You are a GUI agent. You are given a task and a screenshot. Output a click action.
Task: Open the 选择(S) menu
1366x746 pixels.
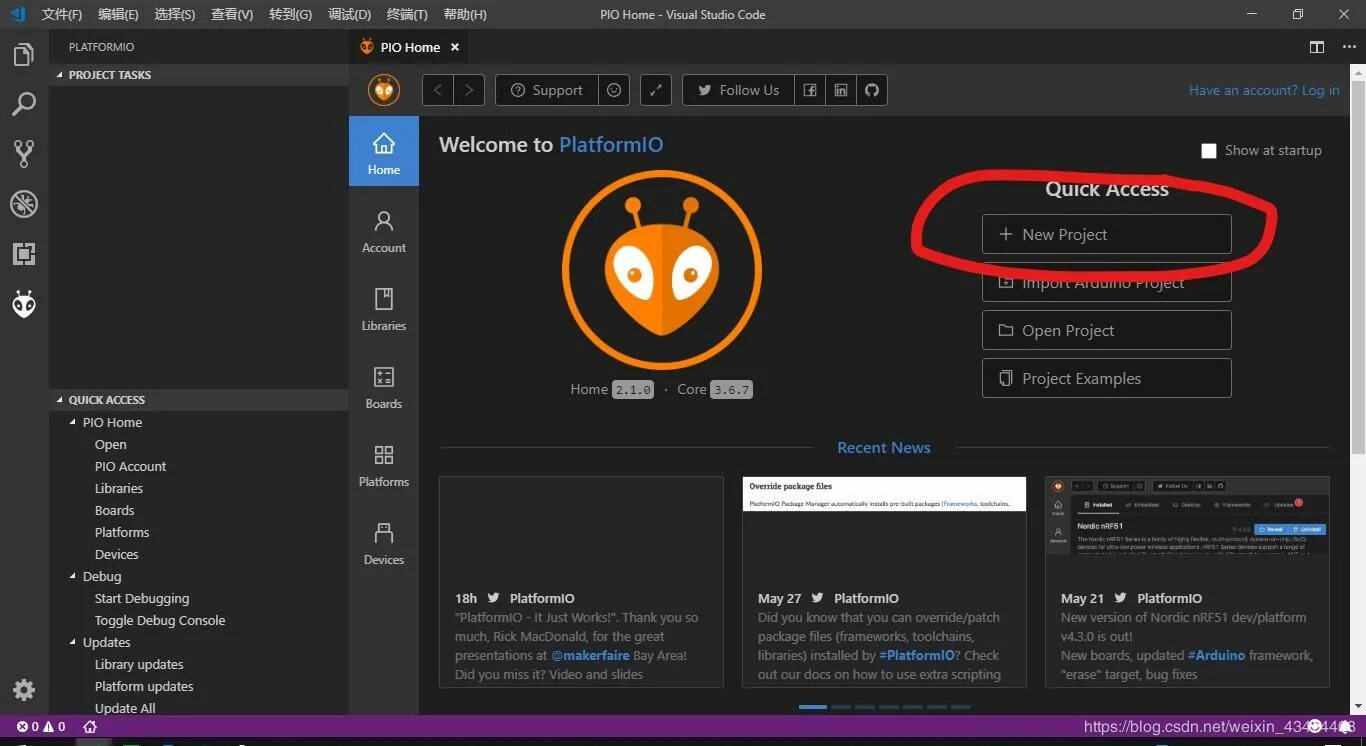tap(175, 14)
